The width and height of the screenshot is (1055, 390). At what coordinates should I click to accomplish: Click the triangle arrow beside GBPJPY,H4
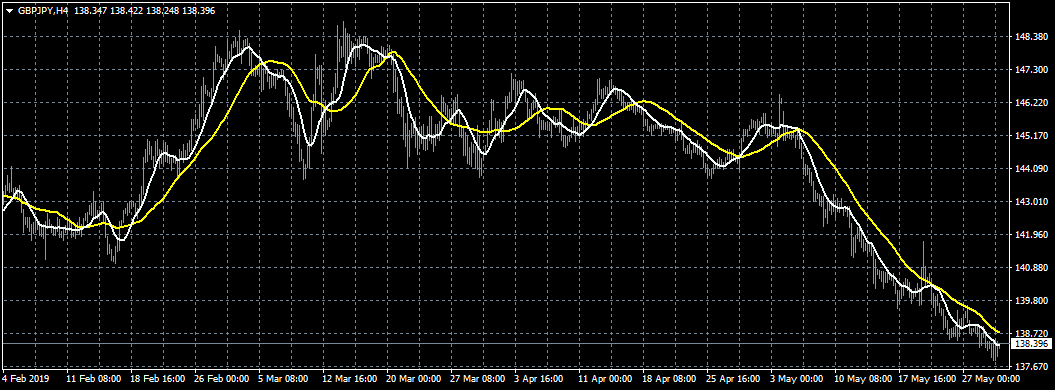9,11
